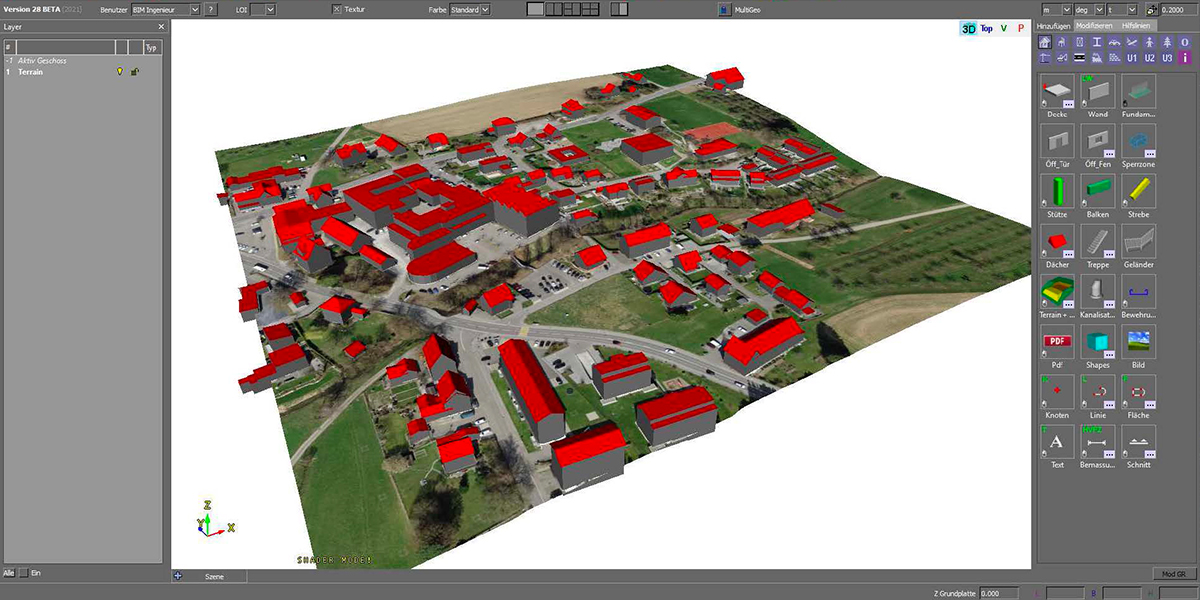Click the Z Grundplatte input field
Screen dimensions: 1200x600
tap(1000, 593)
